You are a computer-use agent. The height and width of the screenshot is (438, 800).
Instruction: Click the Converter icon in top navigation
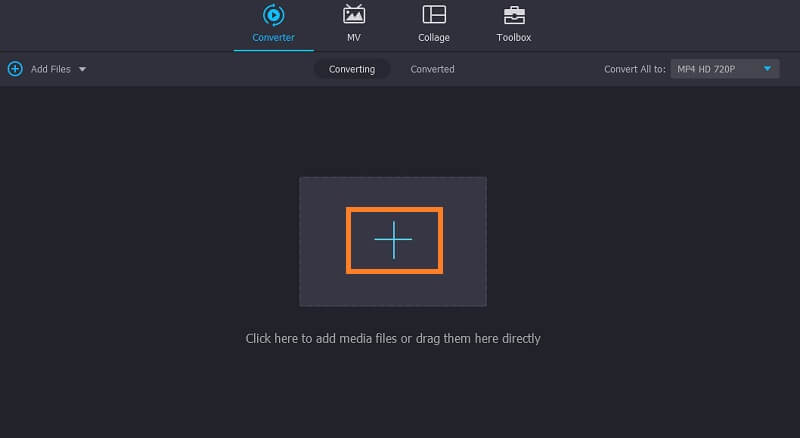pyautogui.click(x=273, y=15)
